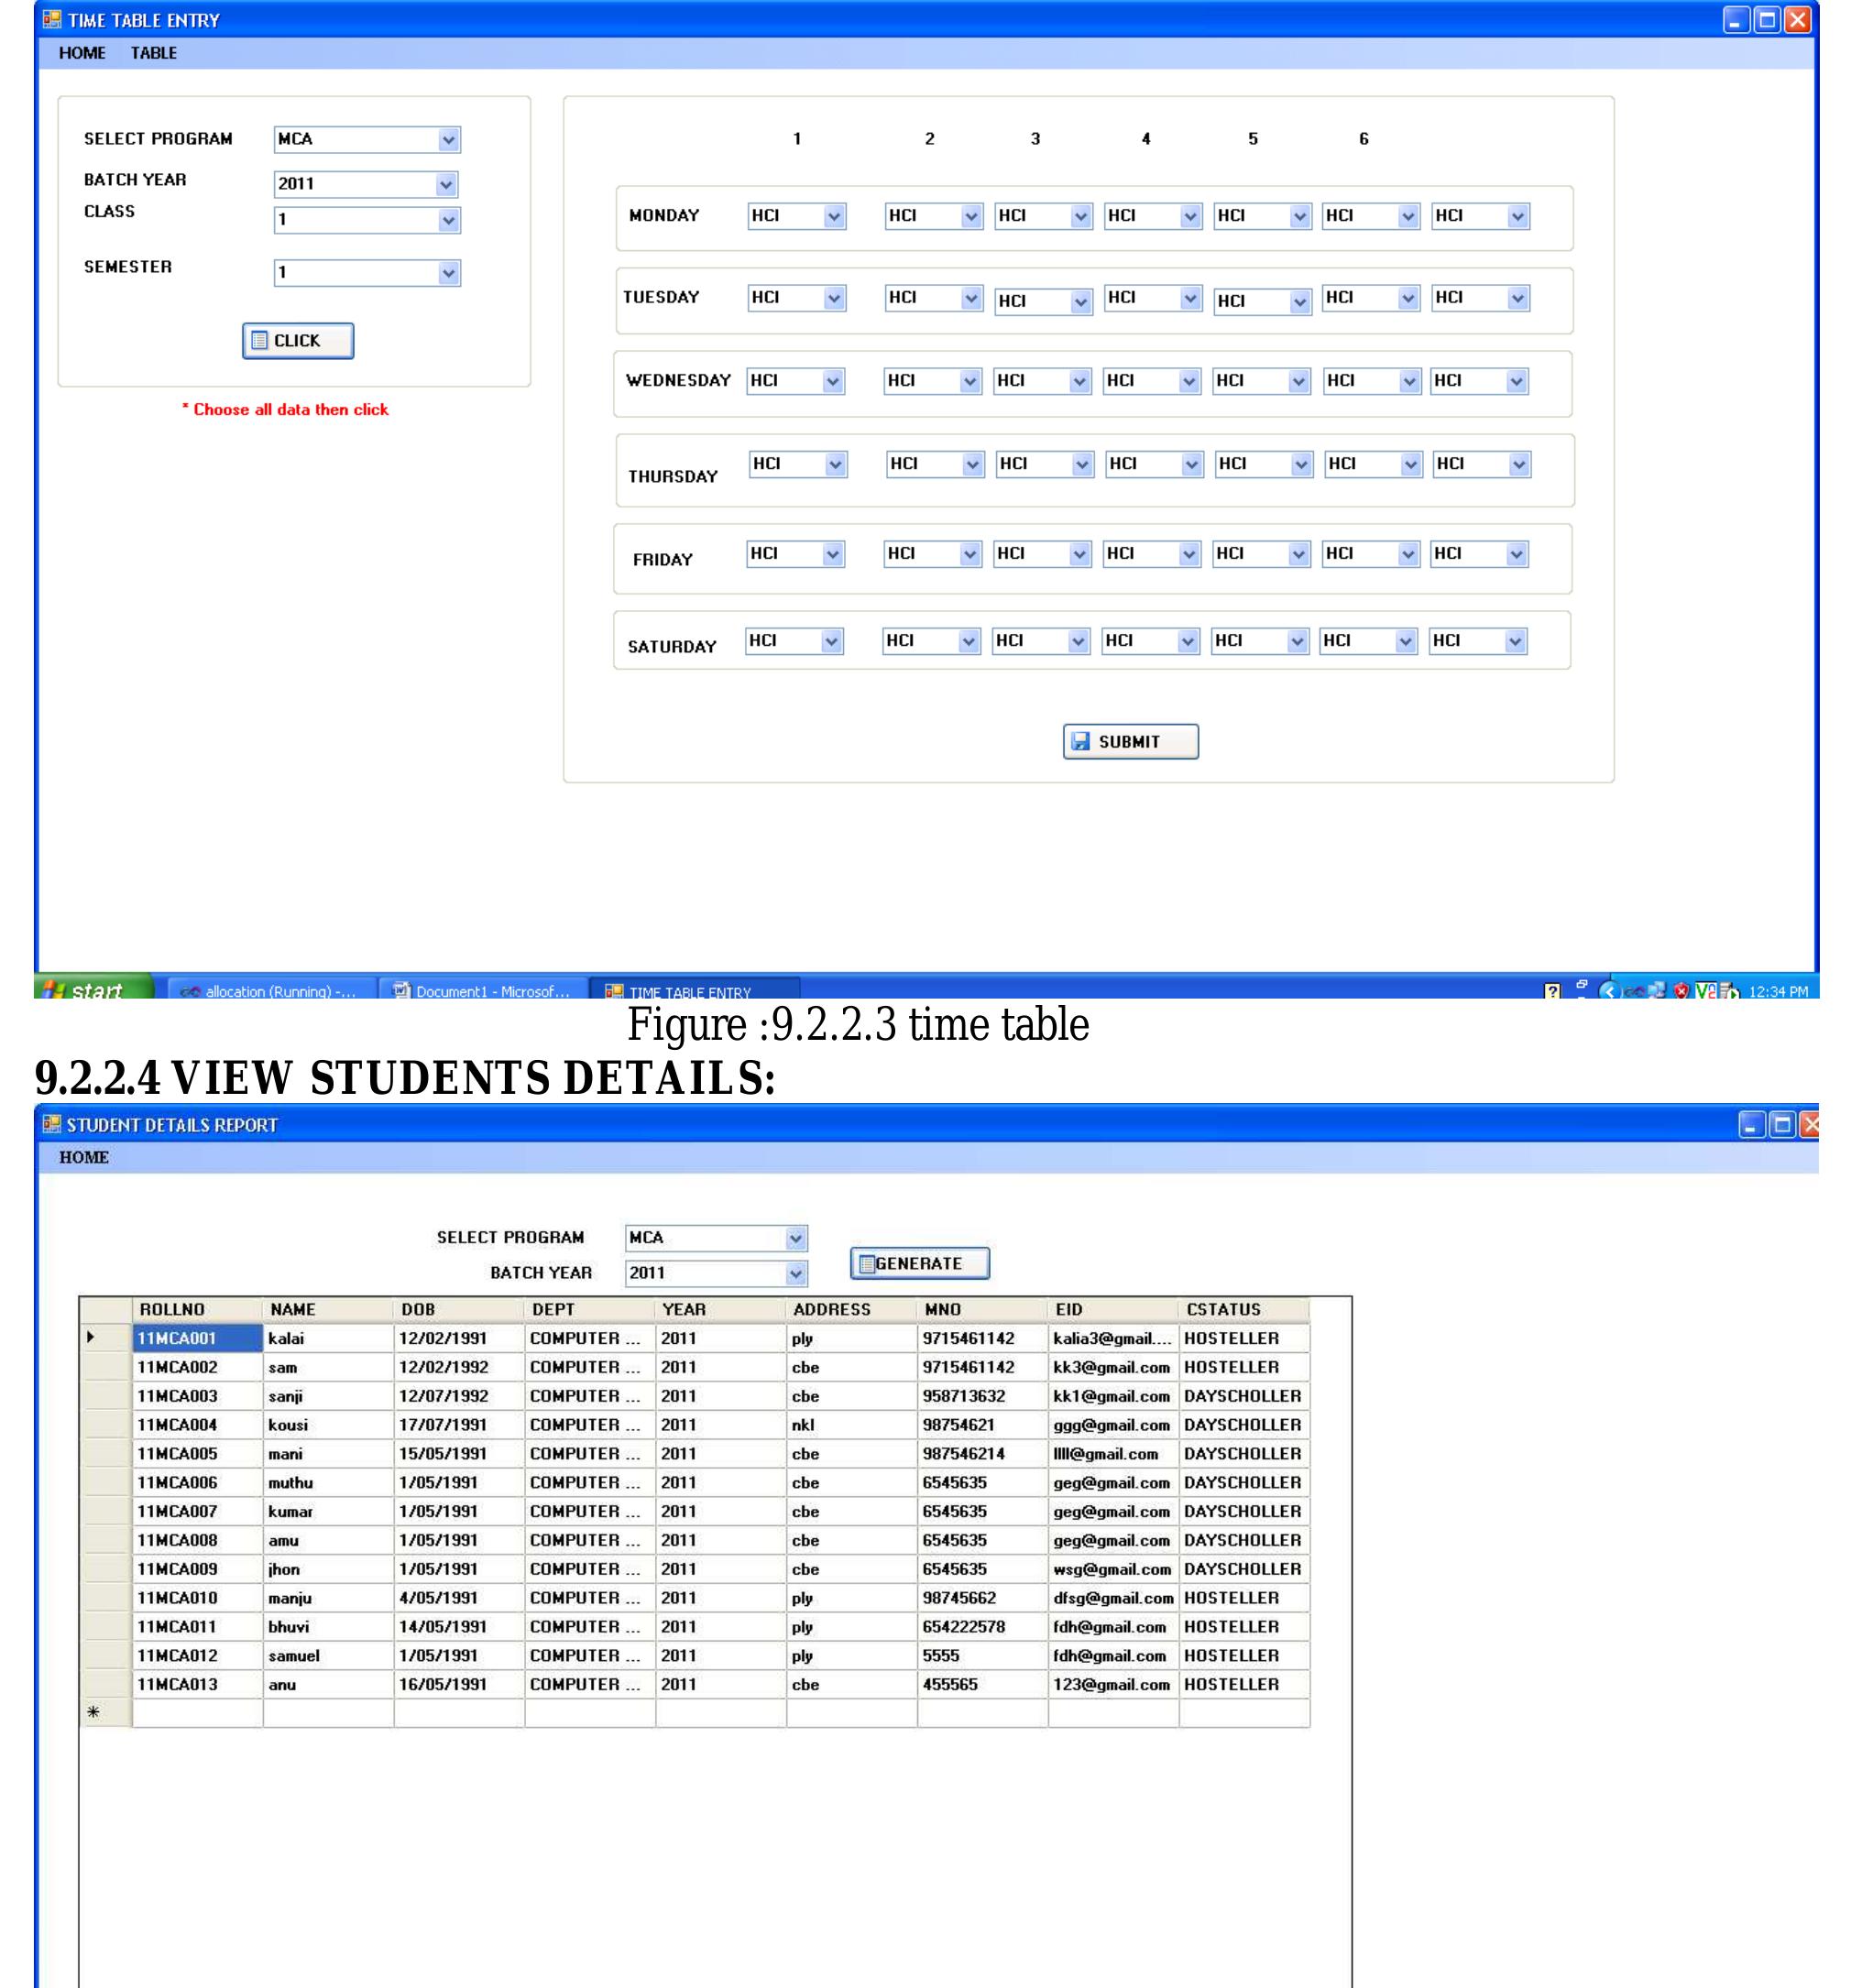Open the TABLE menu
The height and width of the screenshot is (1988, 1851).
click(x=154, y=53)
